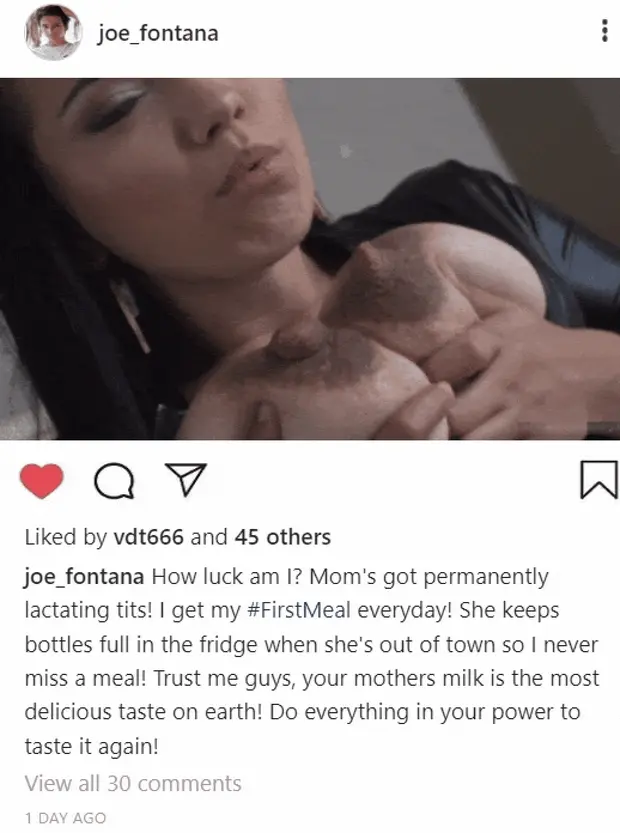
Task: Open the #FirstMeal hashtag
Action: 299,610
